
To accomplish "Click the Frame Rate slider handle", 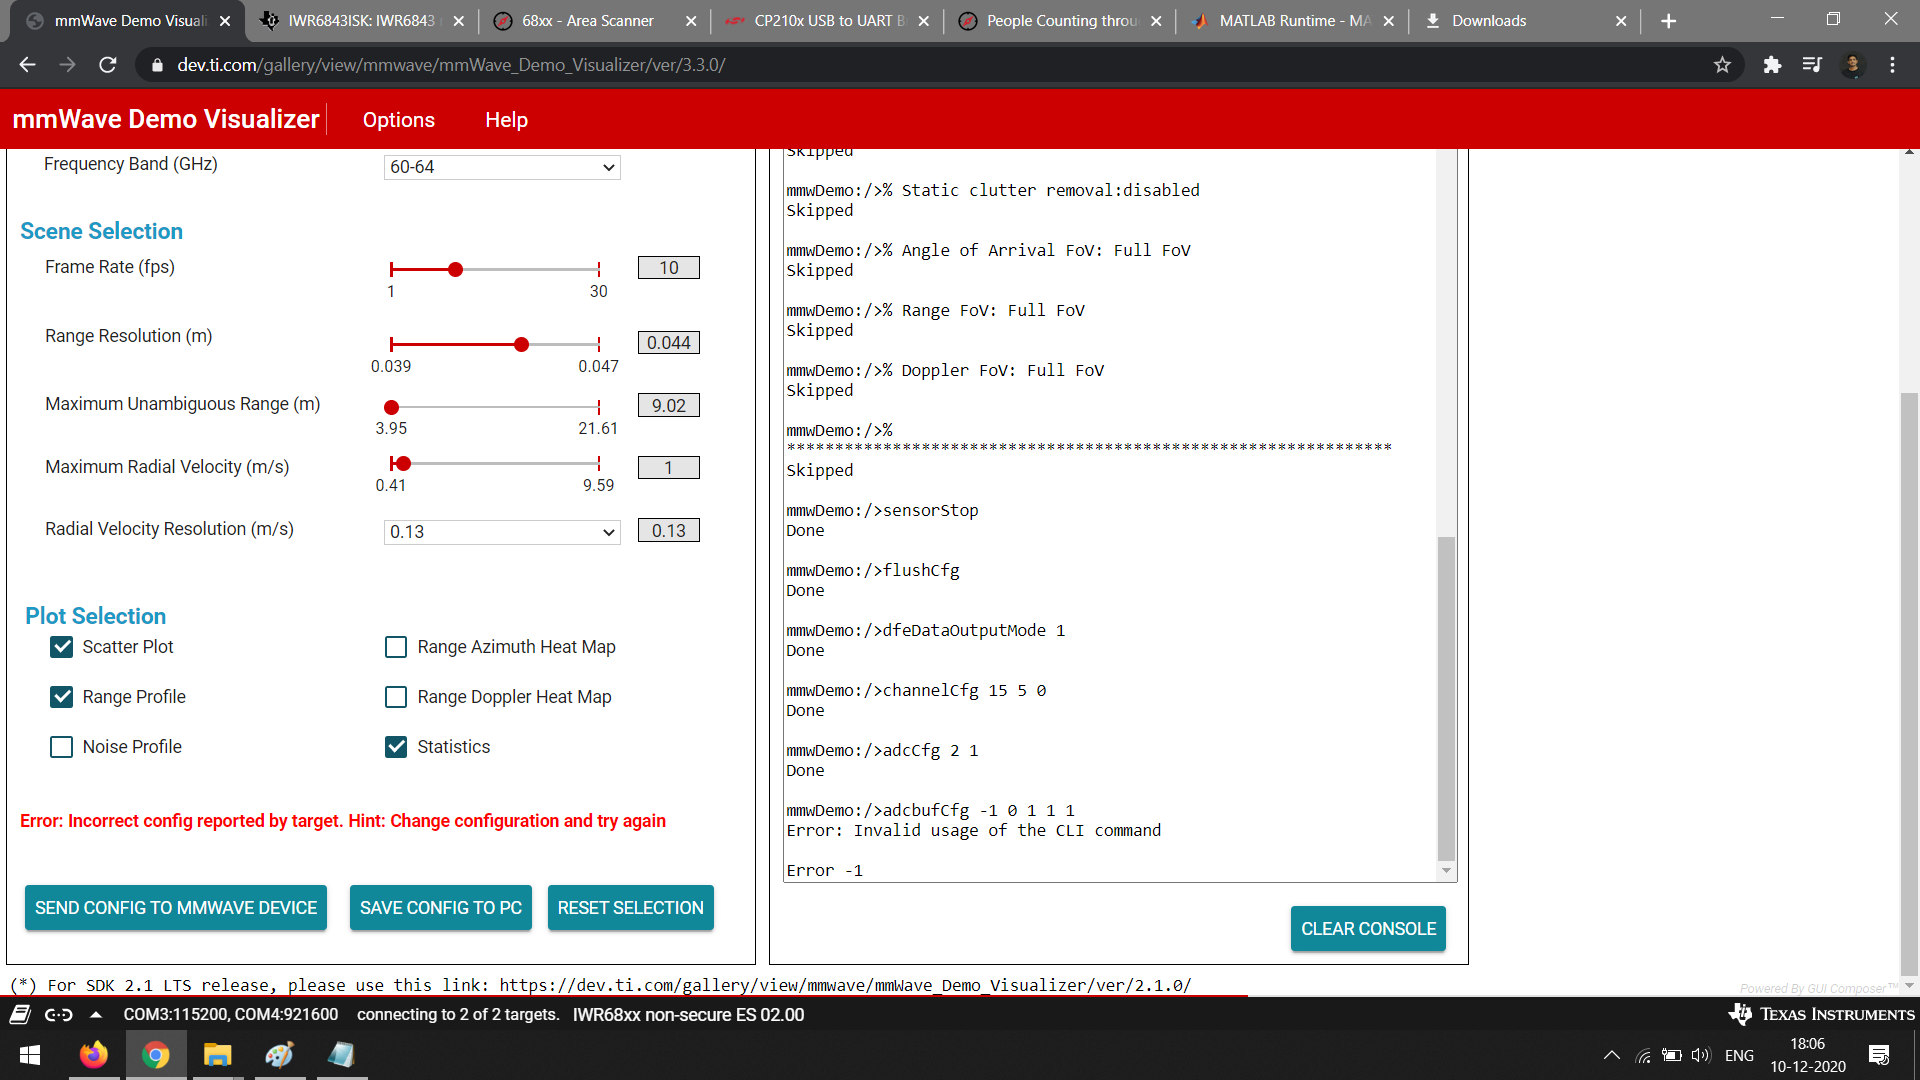I will point(455,270).
